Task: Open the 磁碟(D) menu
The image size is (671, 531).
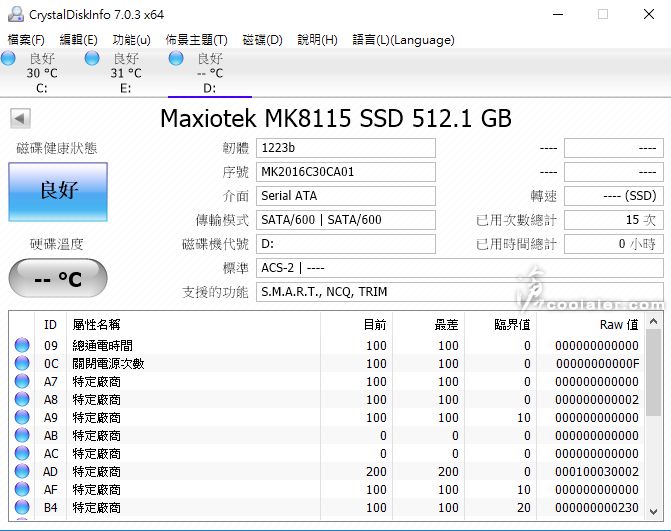Action: coord(262,40)
